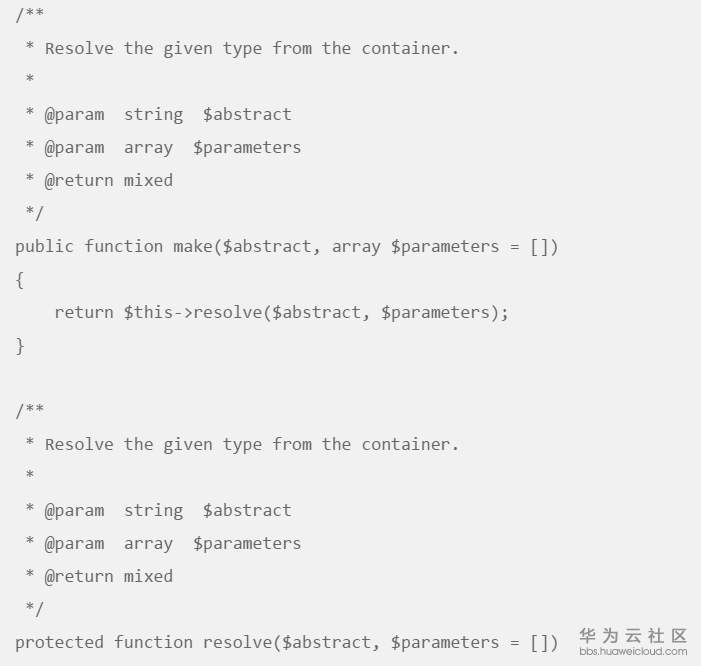Click the 华为云社区 watermark text
Screen dimensions: 701x666
pos(633,635)
